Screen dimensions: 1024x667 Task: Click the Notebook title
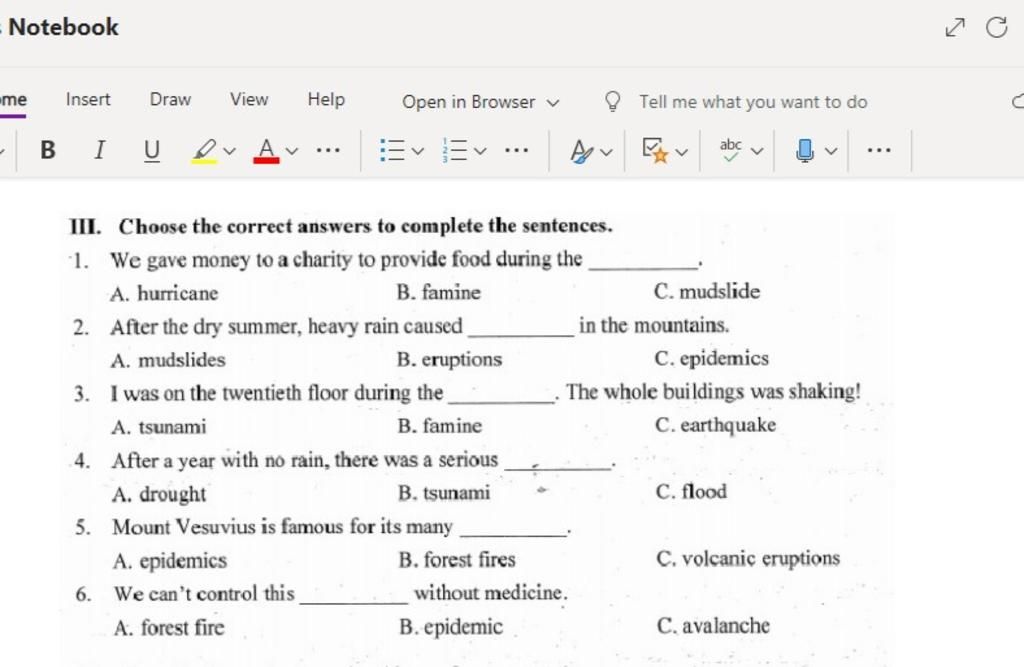[63, 27]
